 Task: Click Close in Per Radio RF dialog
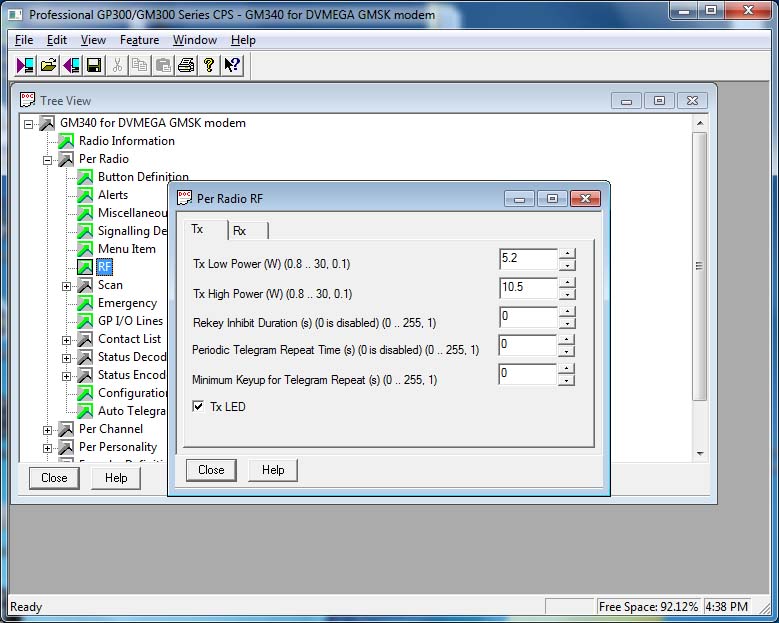pyautogui.click(x=211, y=470)
